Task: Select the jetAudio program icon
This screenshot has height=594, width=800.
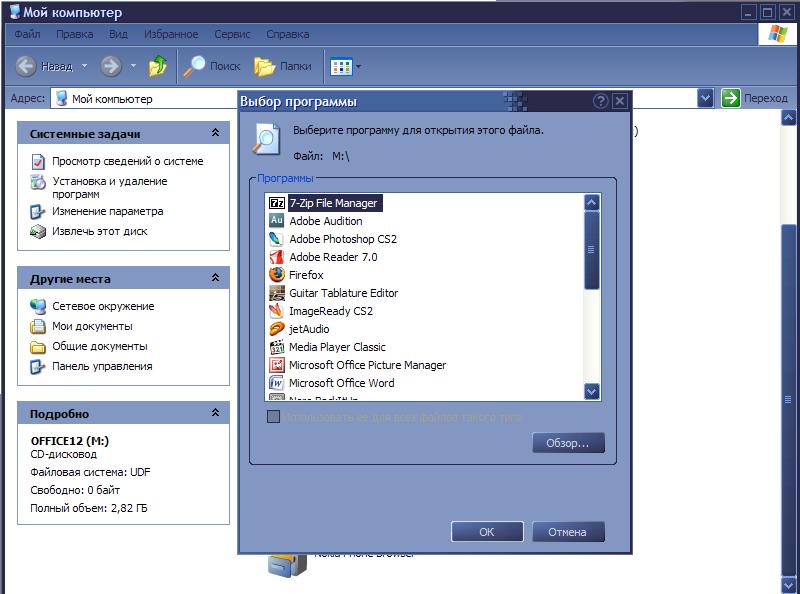Action: click(x=277, y=329)
